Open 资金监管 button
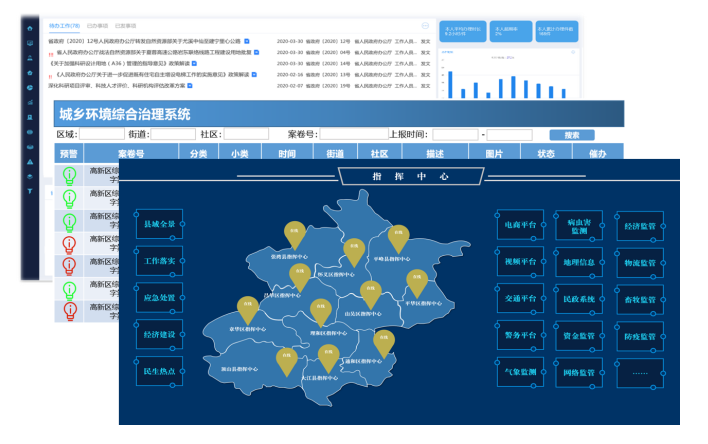This screenshot has width=708, height=444. 579,336
